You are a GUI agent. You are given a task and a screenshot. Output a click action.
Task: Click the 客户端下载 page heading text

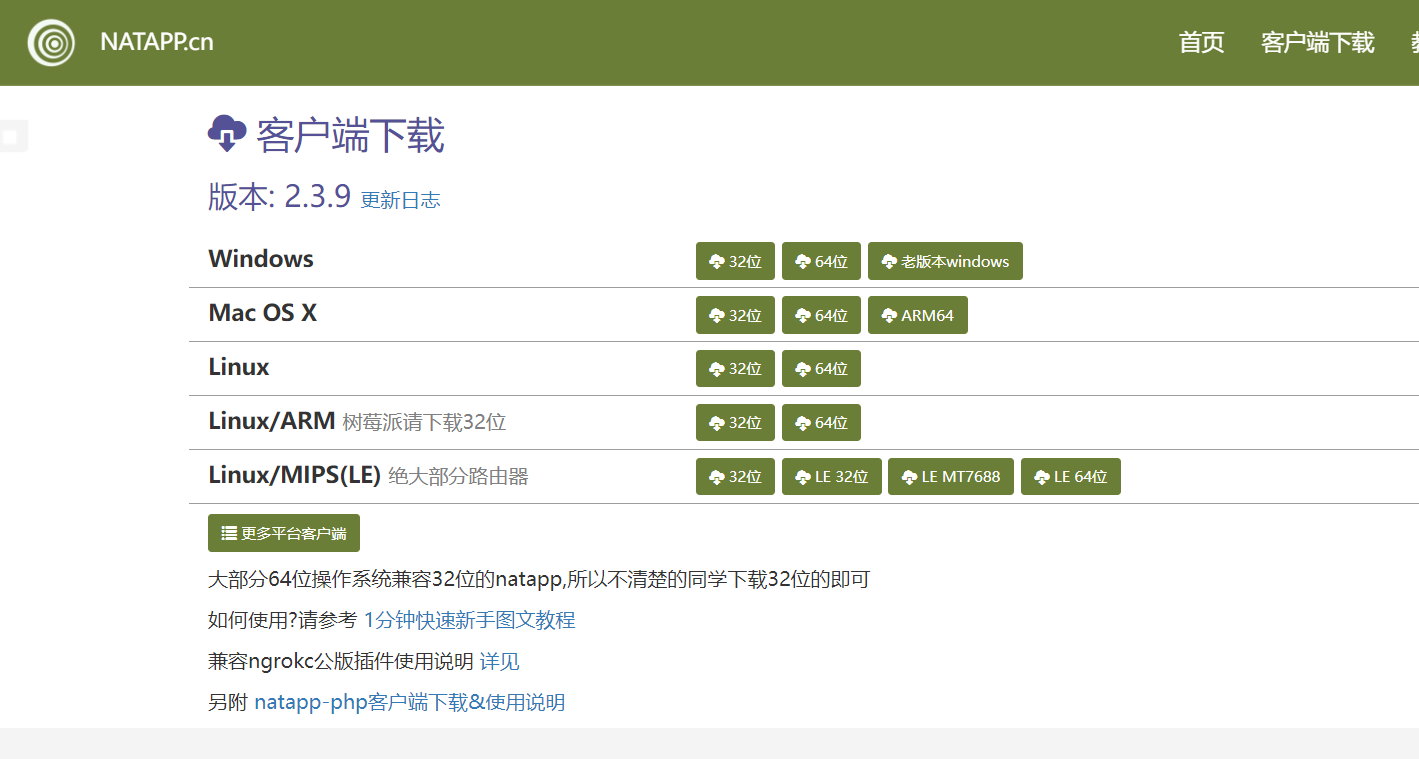pyautogui.click(x=350, y=135)
